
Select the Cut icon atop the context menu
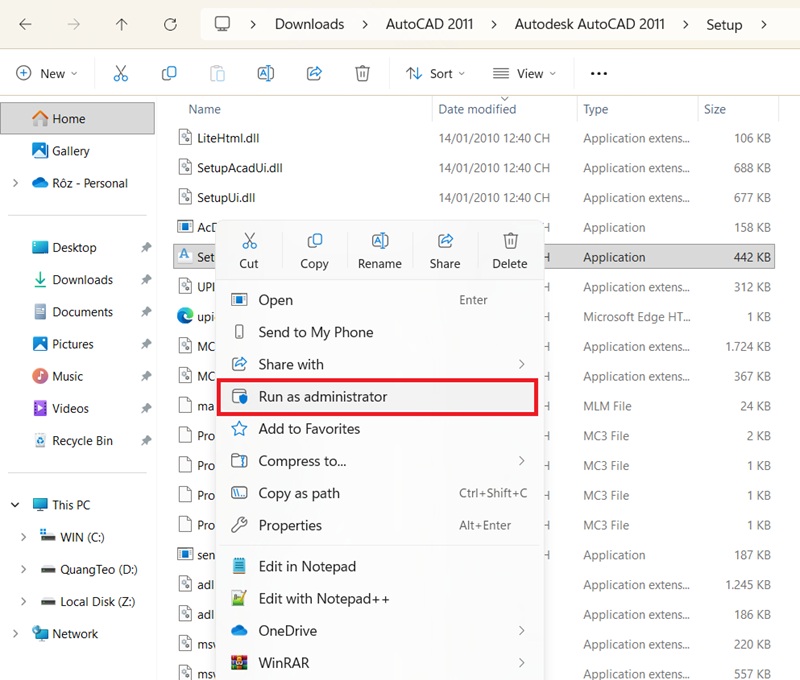[x=249, y=249]
